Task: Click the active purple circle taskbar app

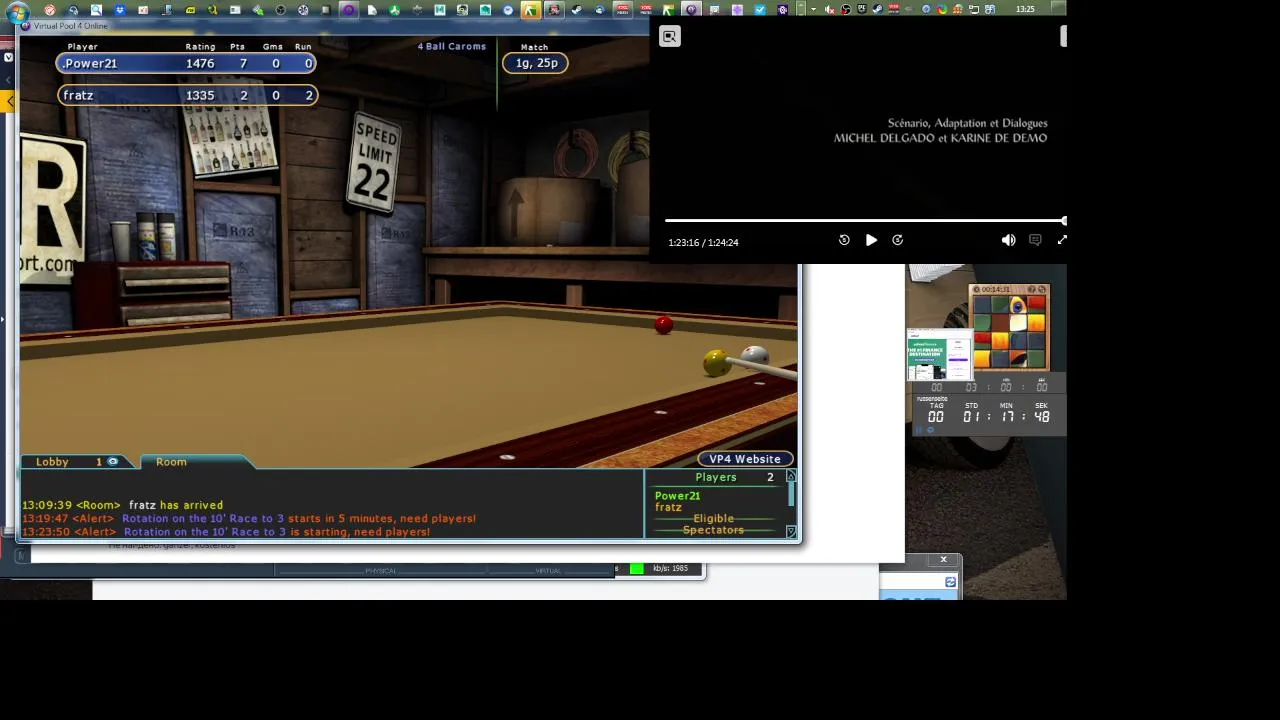Action: pos(349,9)
